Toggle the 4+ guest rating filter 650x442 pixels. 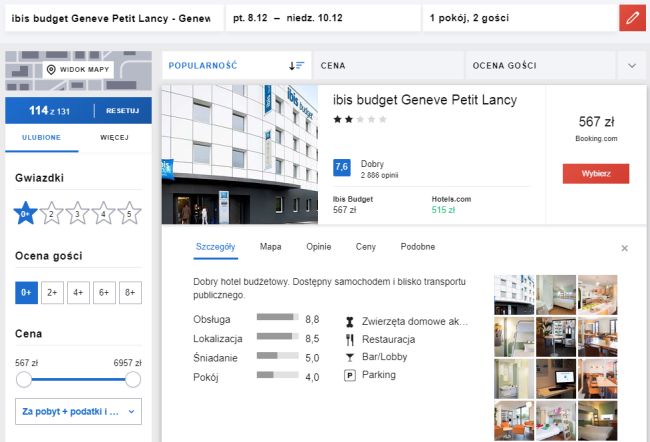click(x=78, y=293)
